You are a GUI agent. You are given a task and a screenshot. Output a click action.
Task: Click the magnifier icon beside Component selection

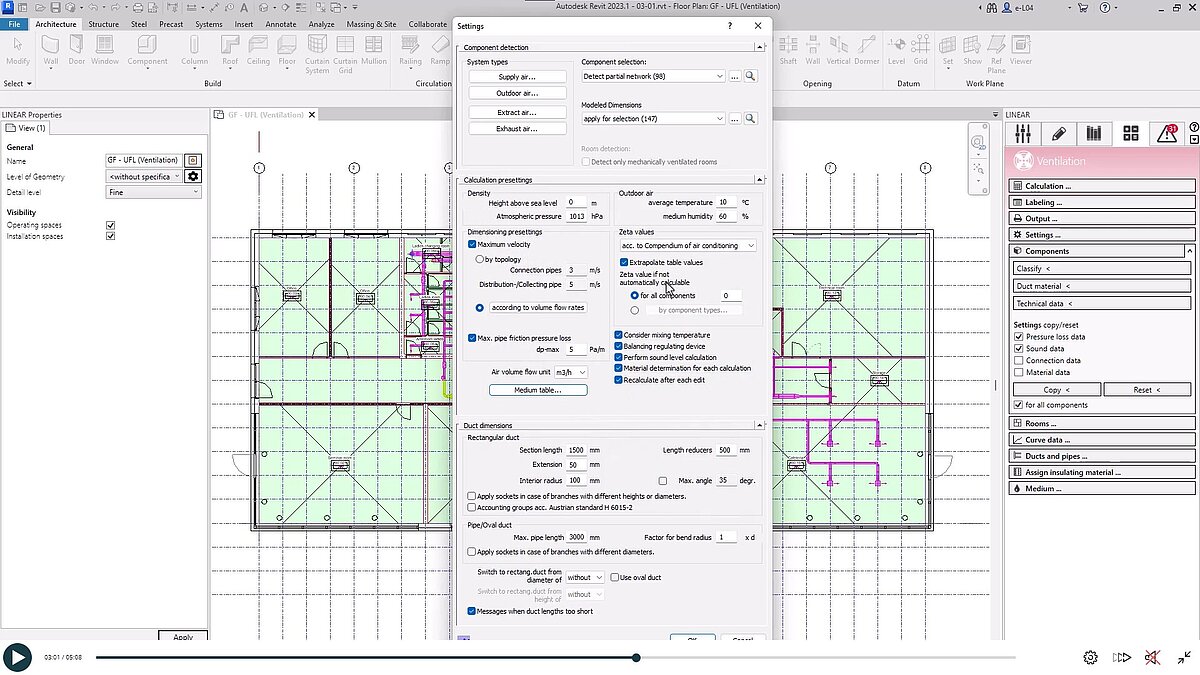[750, 76]
